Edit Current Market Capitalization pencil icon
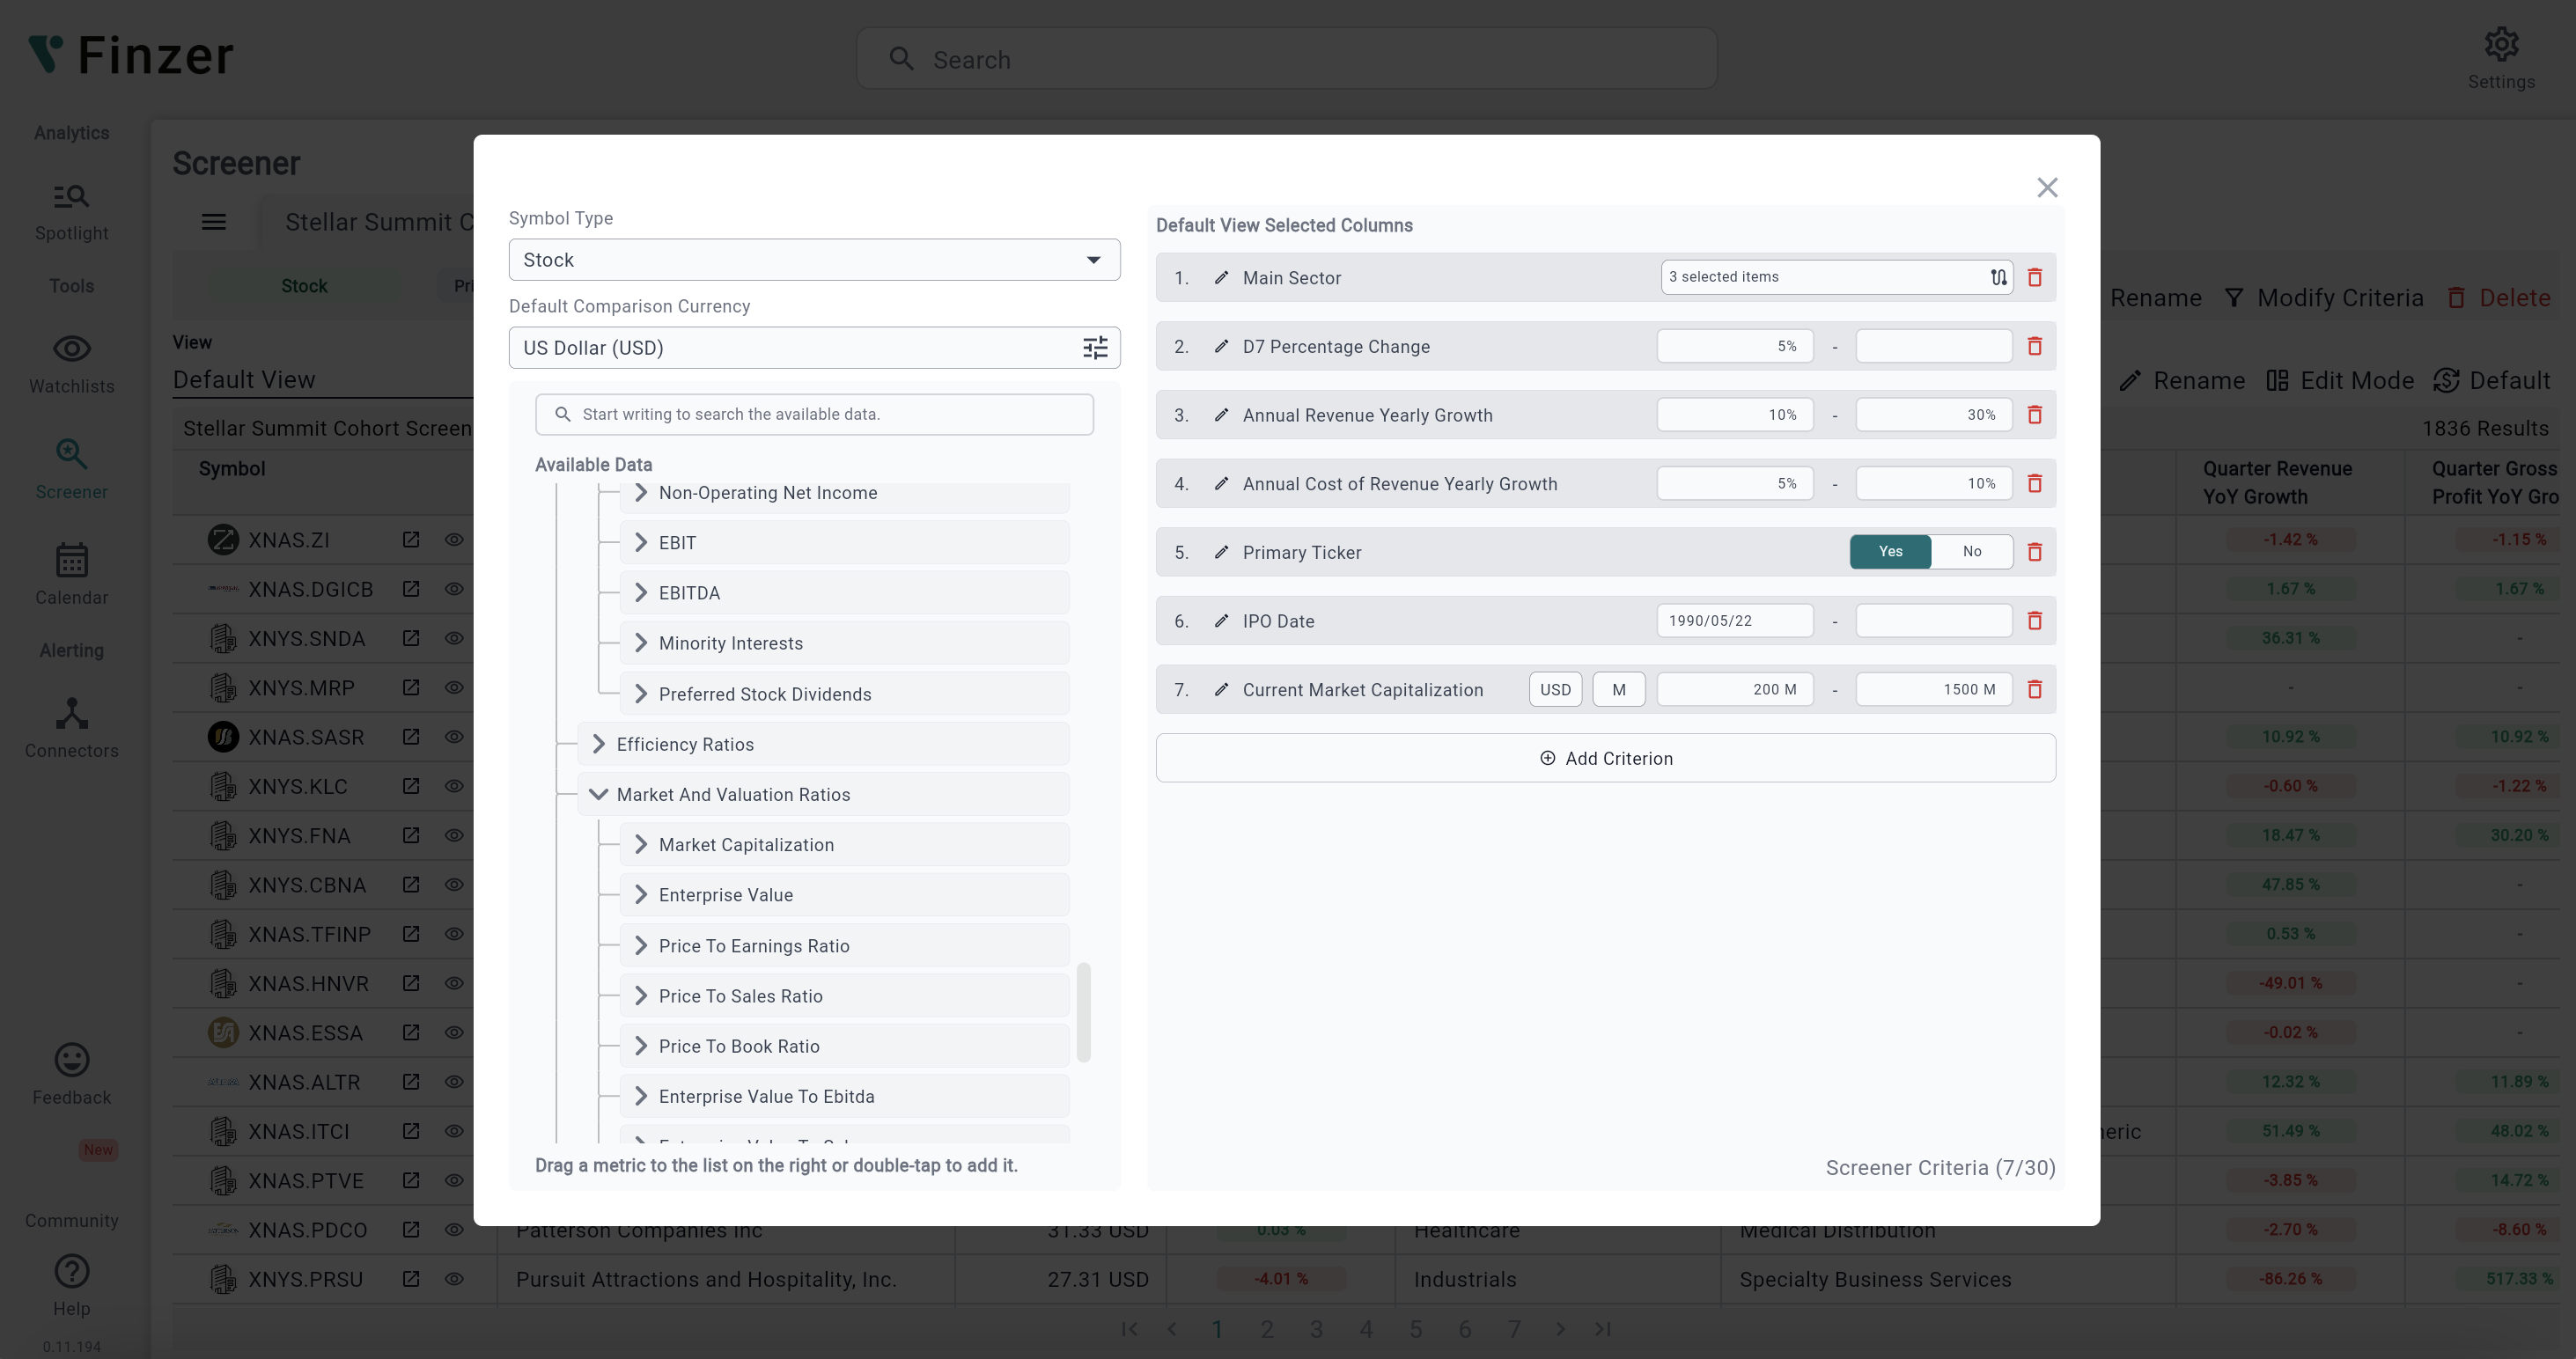2576x1359 pixels. (x=1221, y=690)
